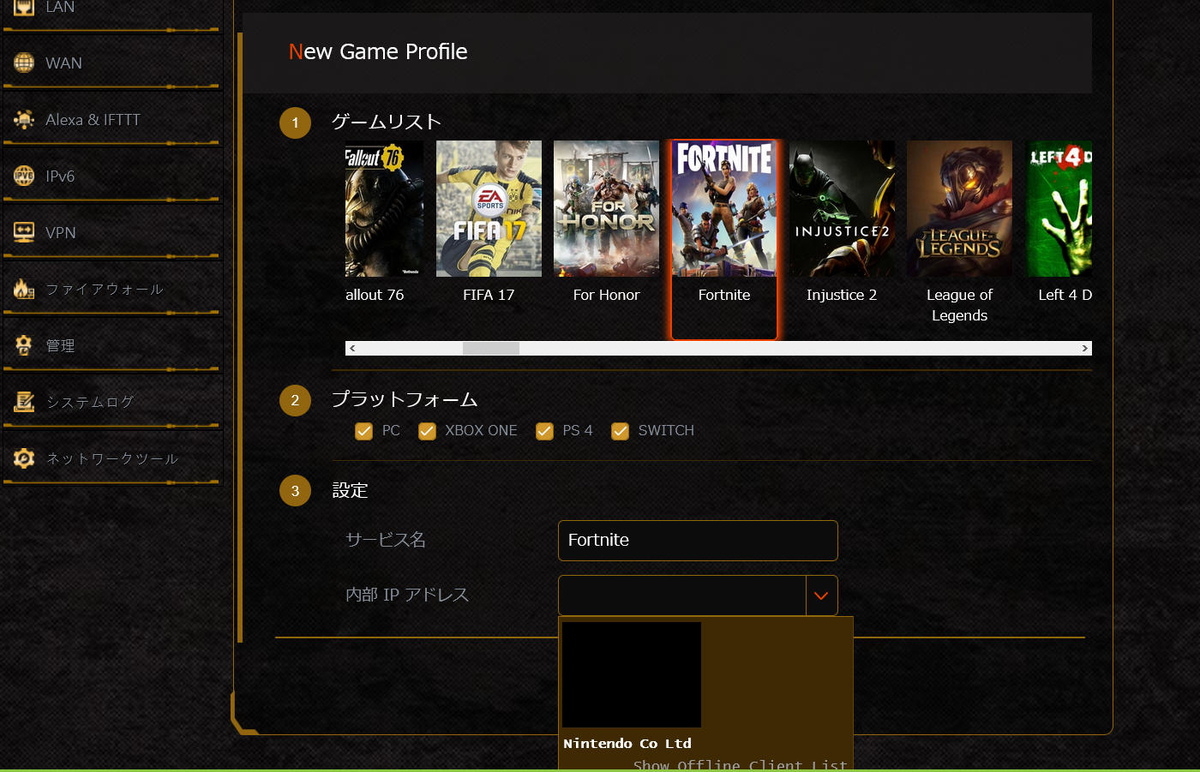Click the FIFA 17 title label
Viewport: 1200px width, 772px height.
489,295
